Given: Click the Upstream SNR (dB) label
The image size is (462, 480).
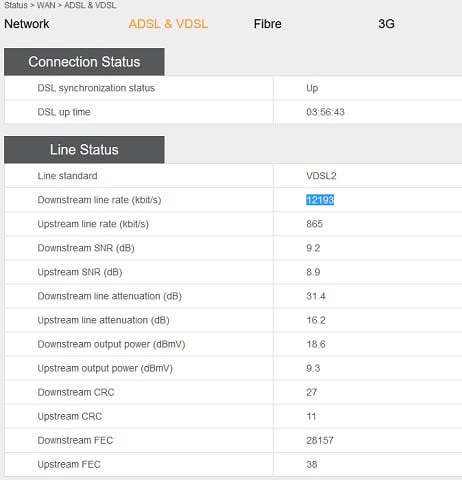Looking at the screenshot, I should pos(80,272).
